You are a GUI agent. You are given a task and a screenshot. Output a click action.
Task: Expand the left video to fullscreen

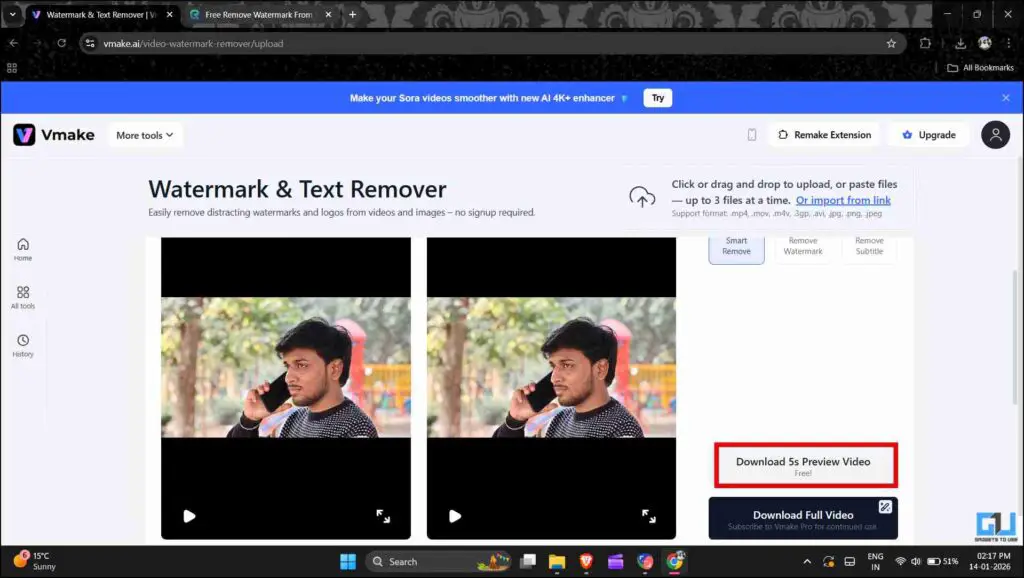(x=383, y=516)
